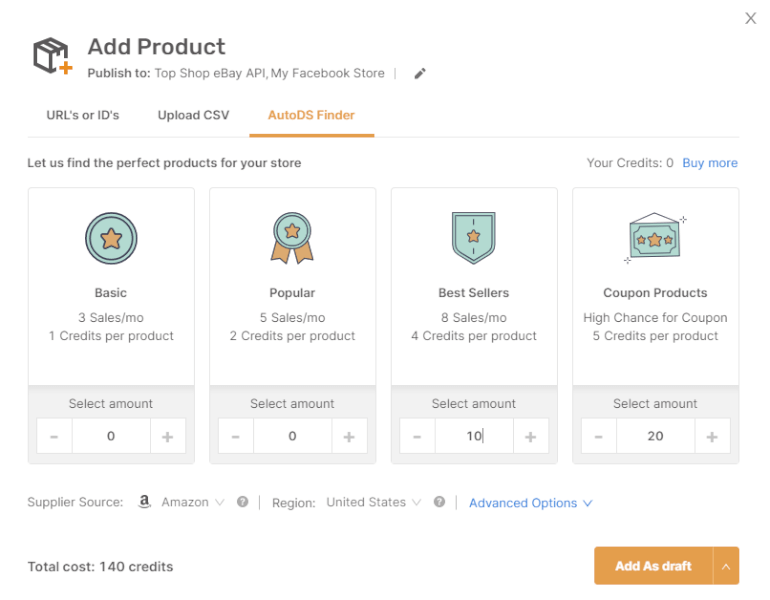Image resolution: width=770 pixels, height=600 pixels.
Task: Click the help icon next to United States
Action: pyautogui.click(x=439, y=503)
